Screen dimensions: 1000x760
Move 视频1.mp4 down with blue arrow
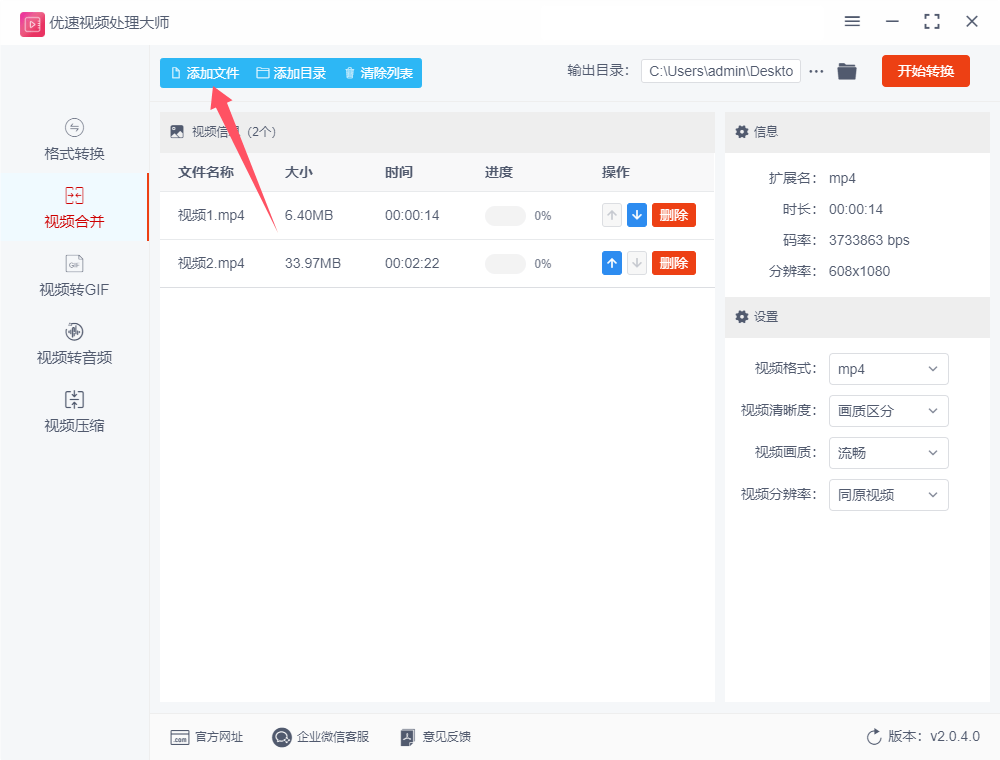637,215
